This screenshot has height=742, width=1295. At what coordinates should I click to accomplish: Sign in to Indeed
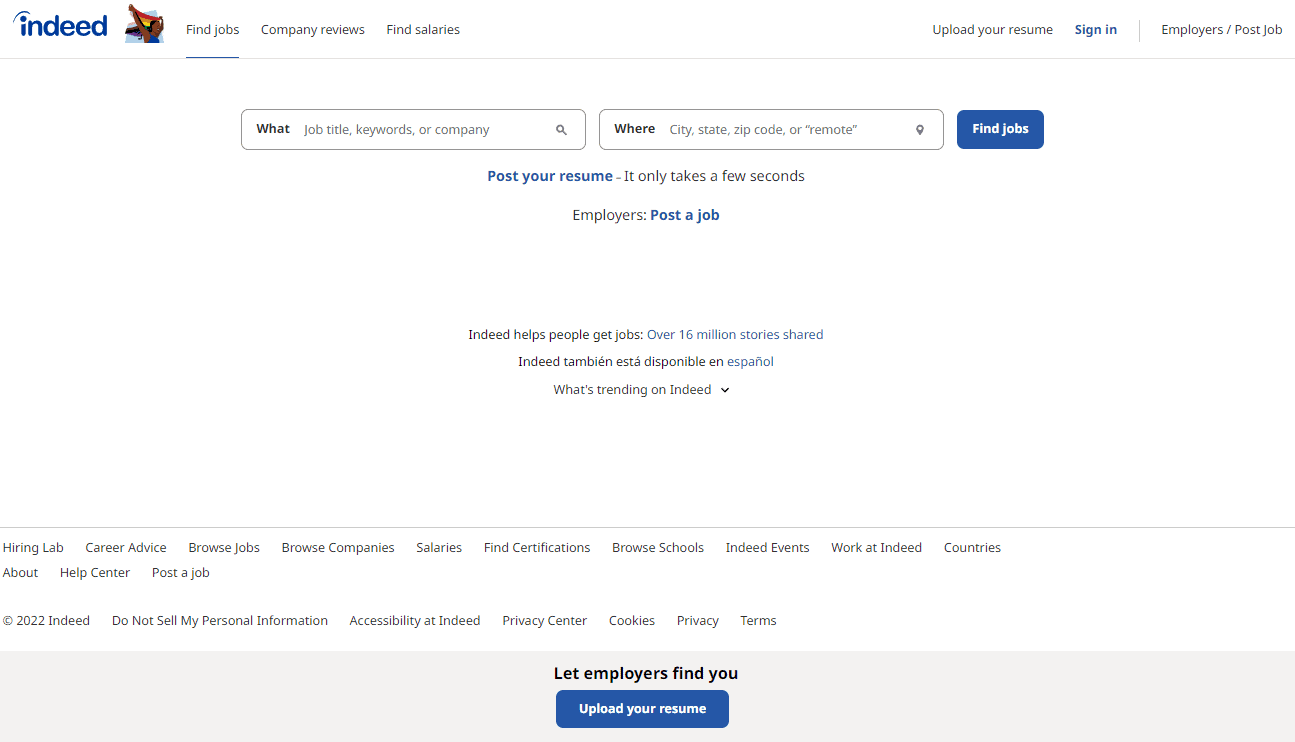coord(1095,29)
